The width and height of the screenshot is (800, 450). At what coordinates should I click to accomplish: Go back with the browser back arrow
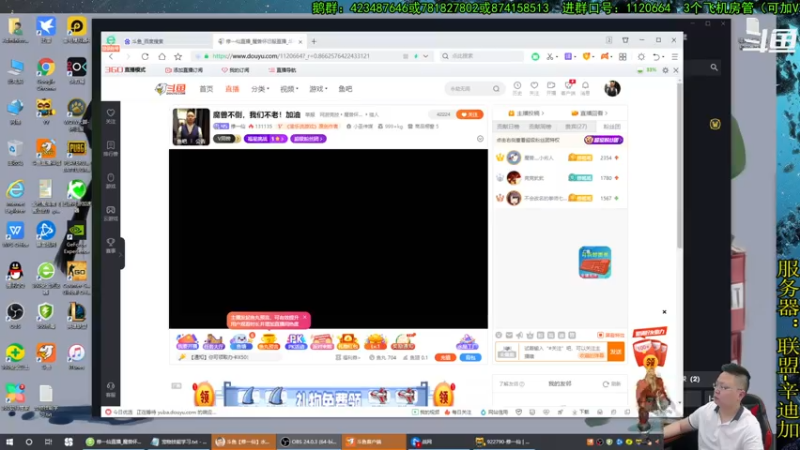point(111,56)
